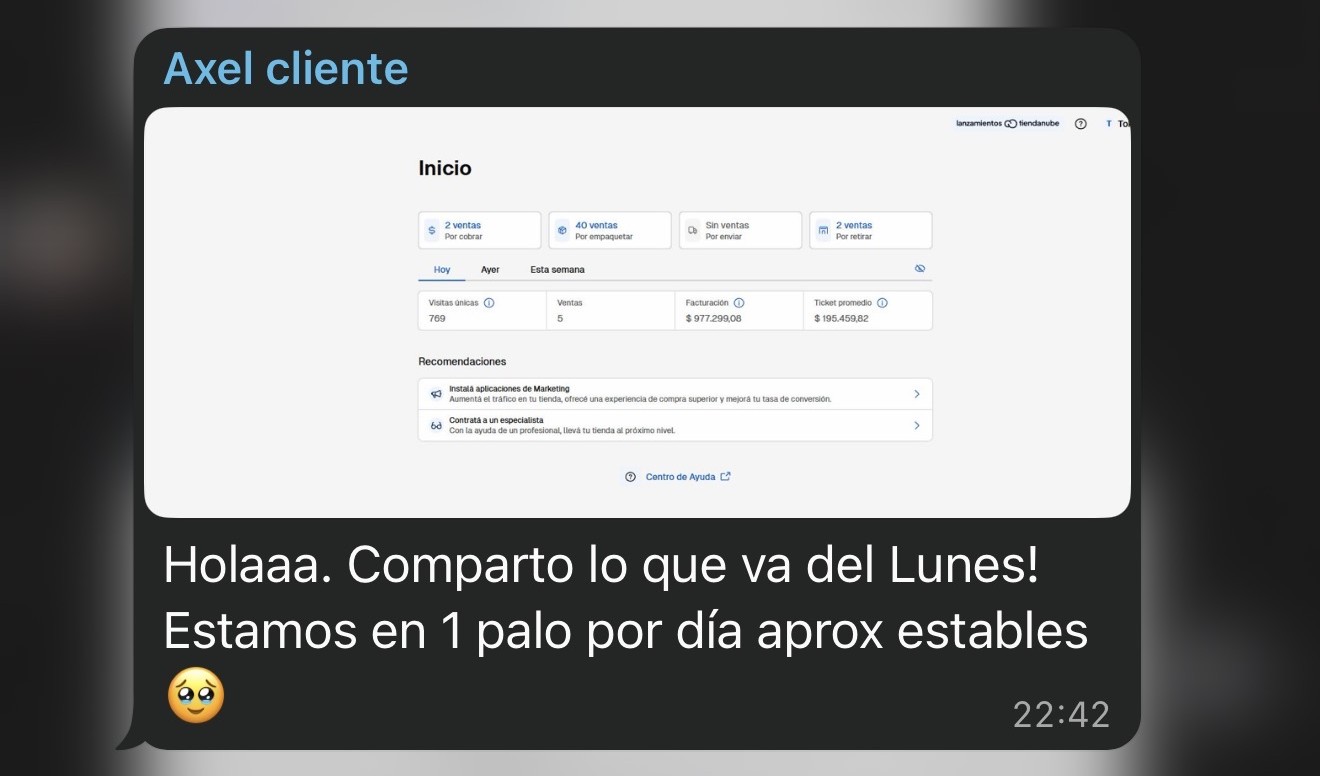Click the shipping truck icon on Por enviar card
1320x776 pixels.
coord(691,229)
